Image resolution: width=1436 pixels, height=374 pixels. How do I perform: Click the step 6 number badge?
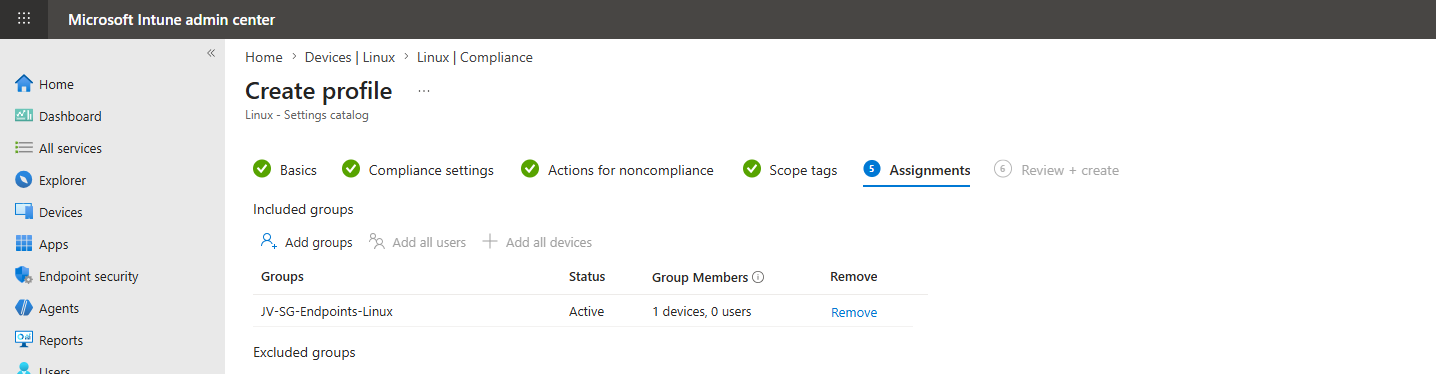[1003, 169]
